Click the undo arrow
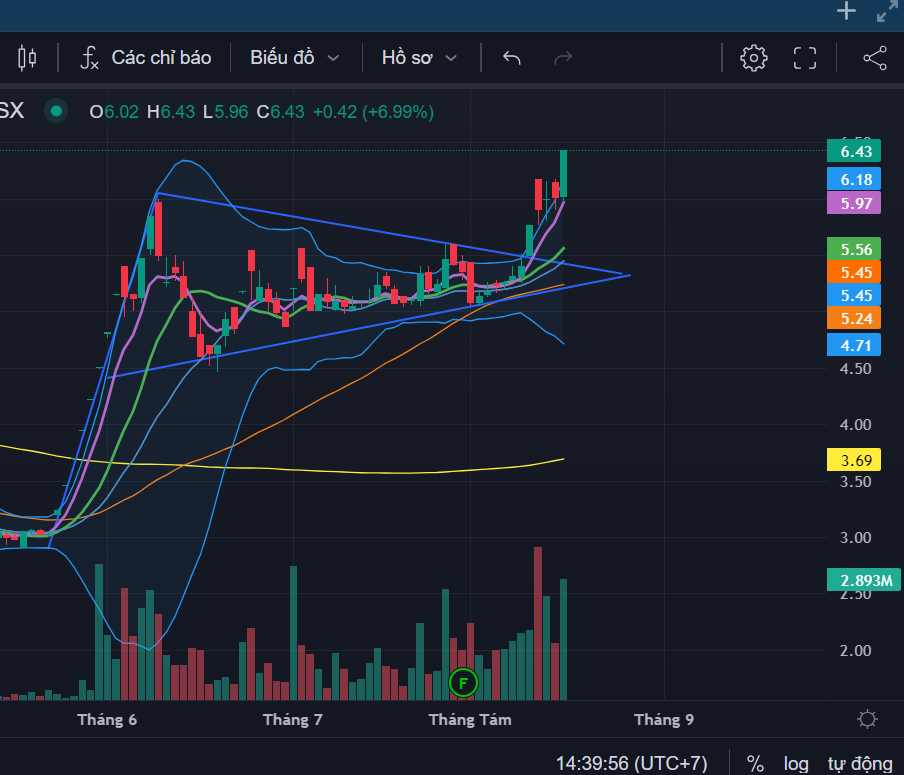This screenshot has width=904, height=775. click(x=511, y=58)
